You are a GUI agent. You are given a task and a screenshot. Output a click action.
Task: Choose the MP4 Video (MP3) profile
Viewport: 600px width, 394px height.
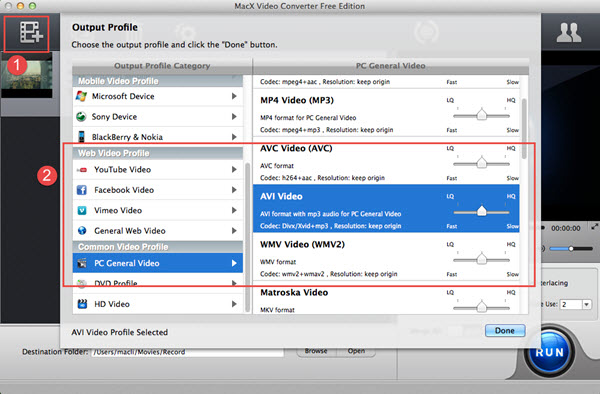click(x=386, y=113)
